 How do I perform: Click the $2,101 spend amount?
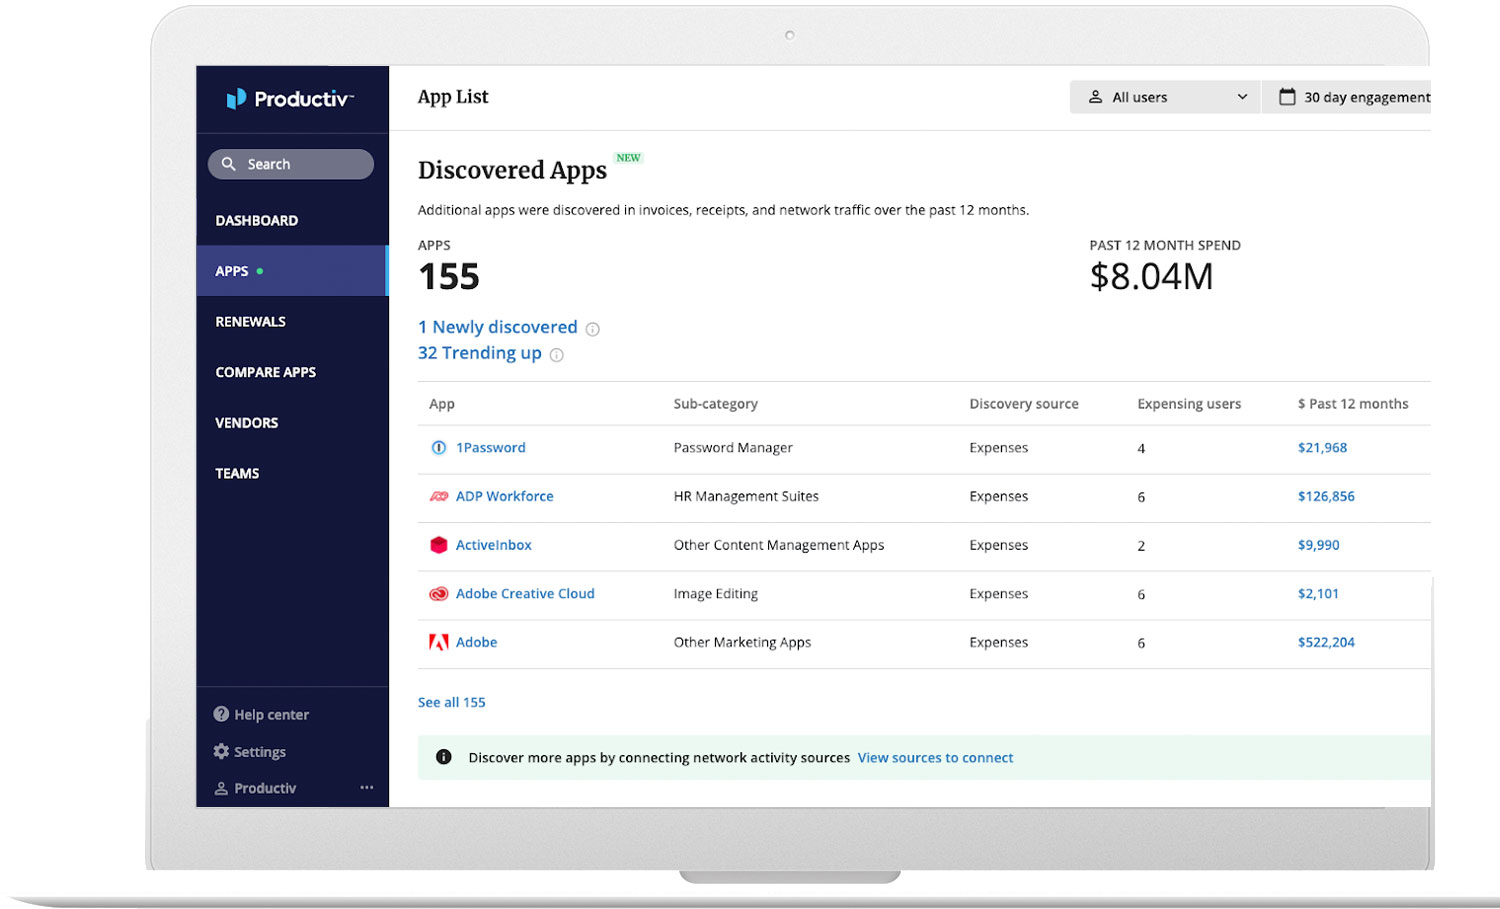tap(1318, 594)
